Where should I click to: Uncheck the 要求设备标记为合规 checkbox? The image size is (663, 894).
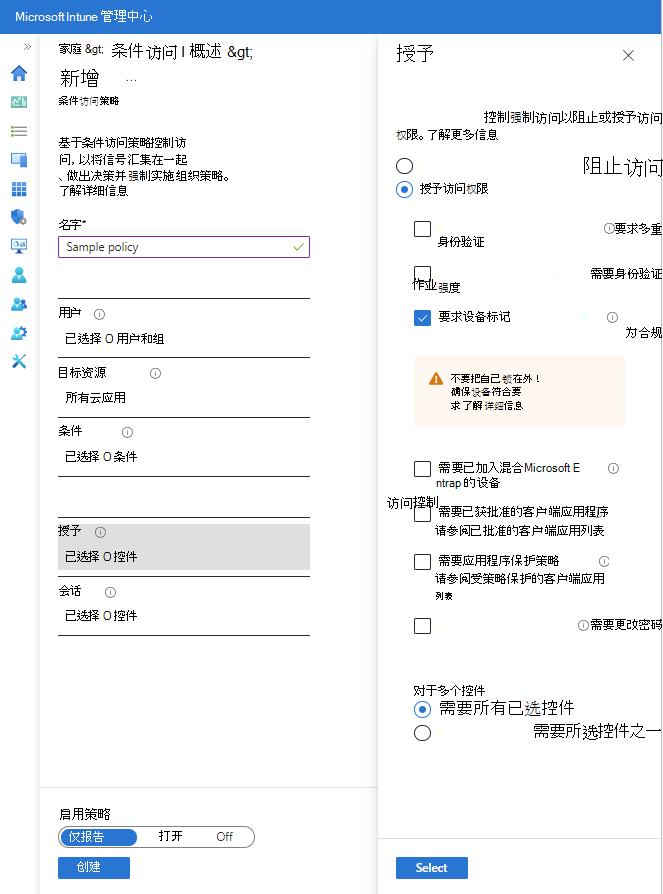422,318
